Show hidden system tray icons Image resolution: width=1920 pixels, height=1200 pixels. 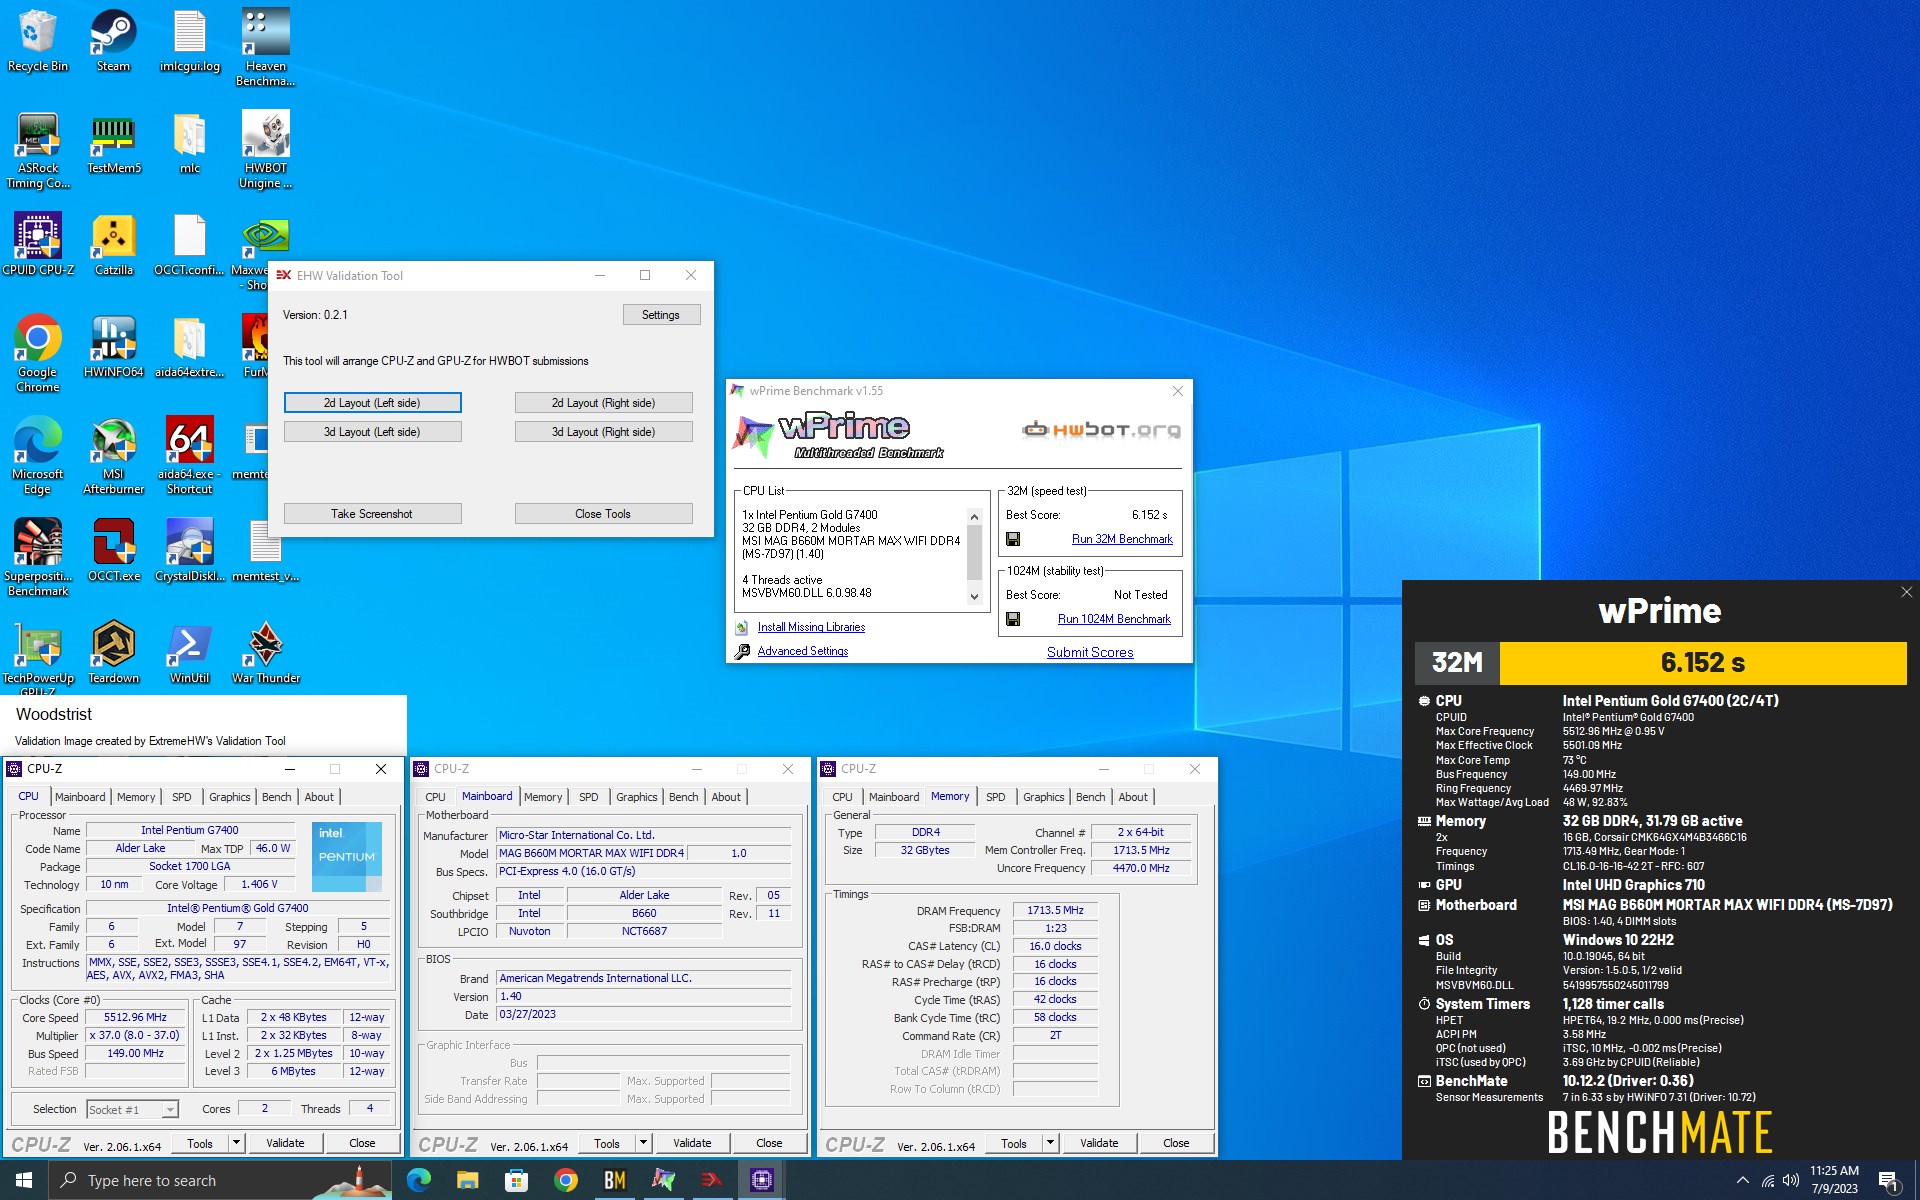(1742, 1180)
